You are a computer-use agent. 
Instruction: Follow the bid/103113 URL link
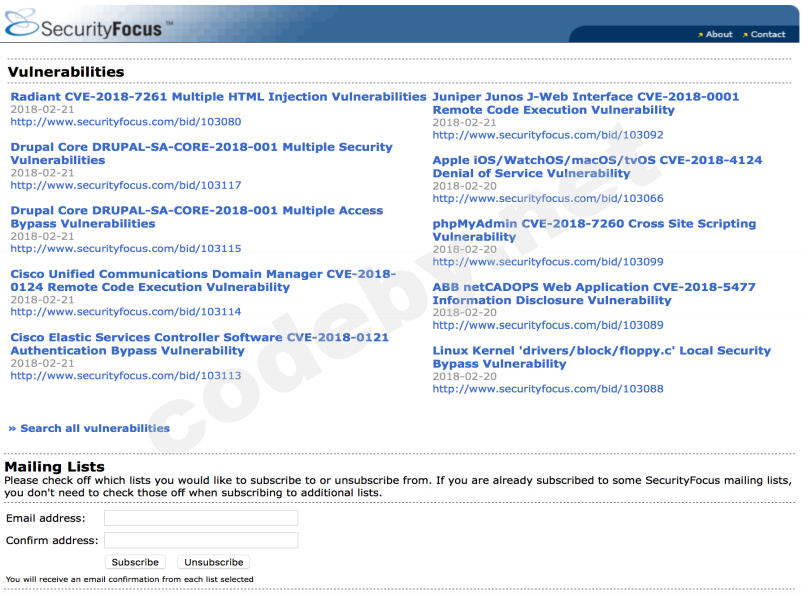coord(126,376)
